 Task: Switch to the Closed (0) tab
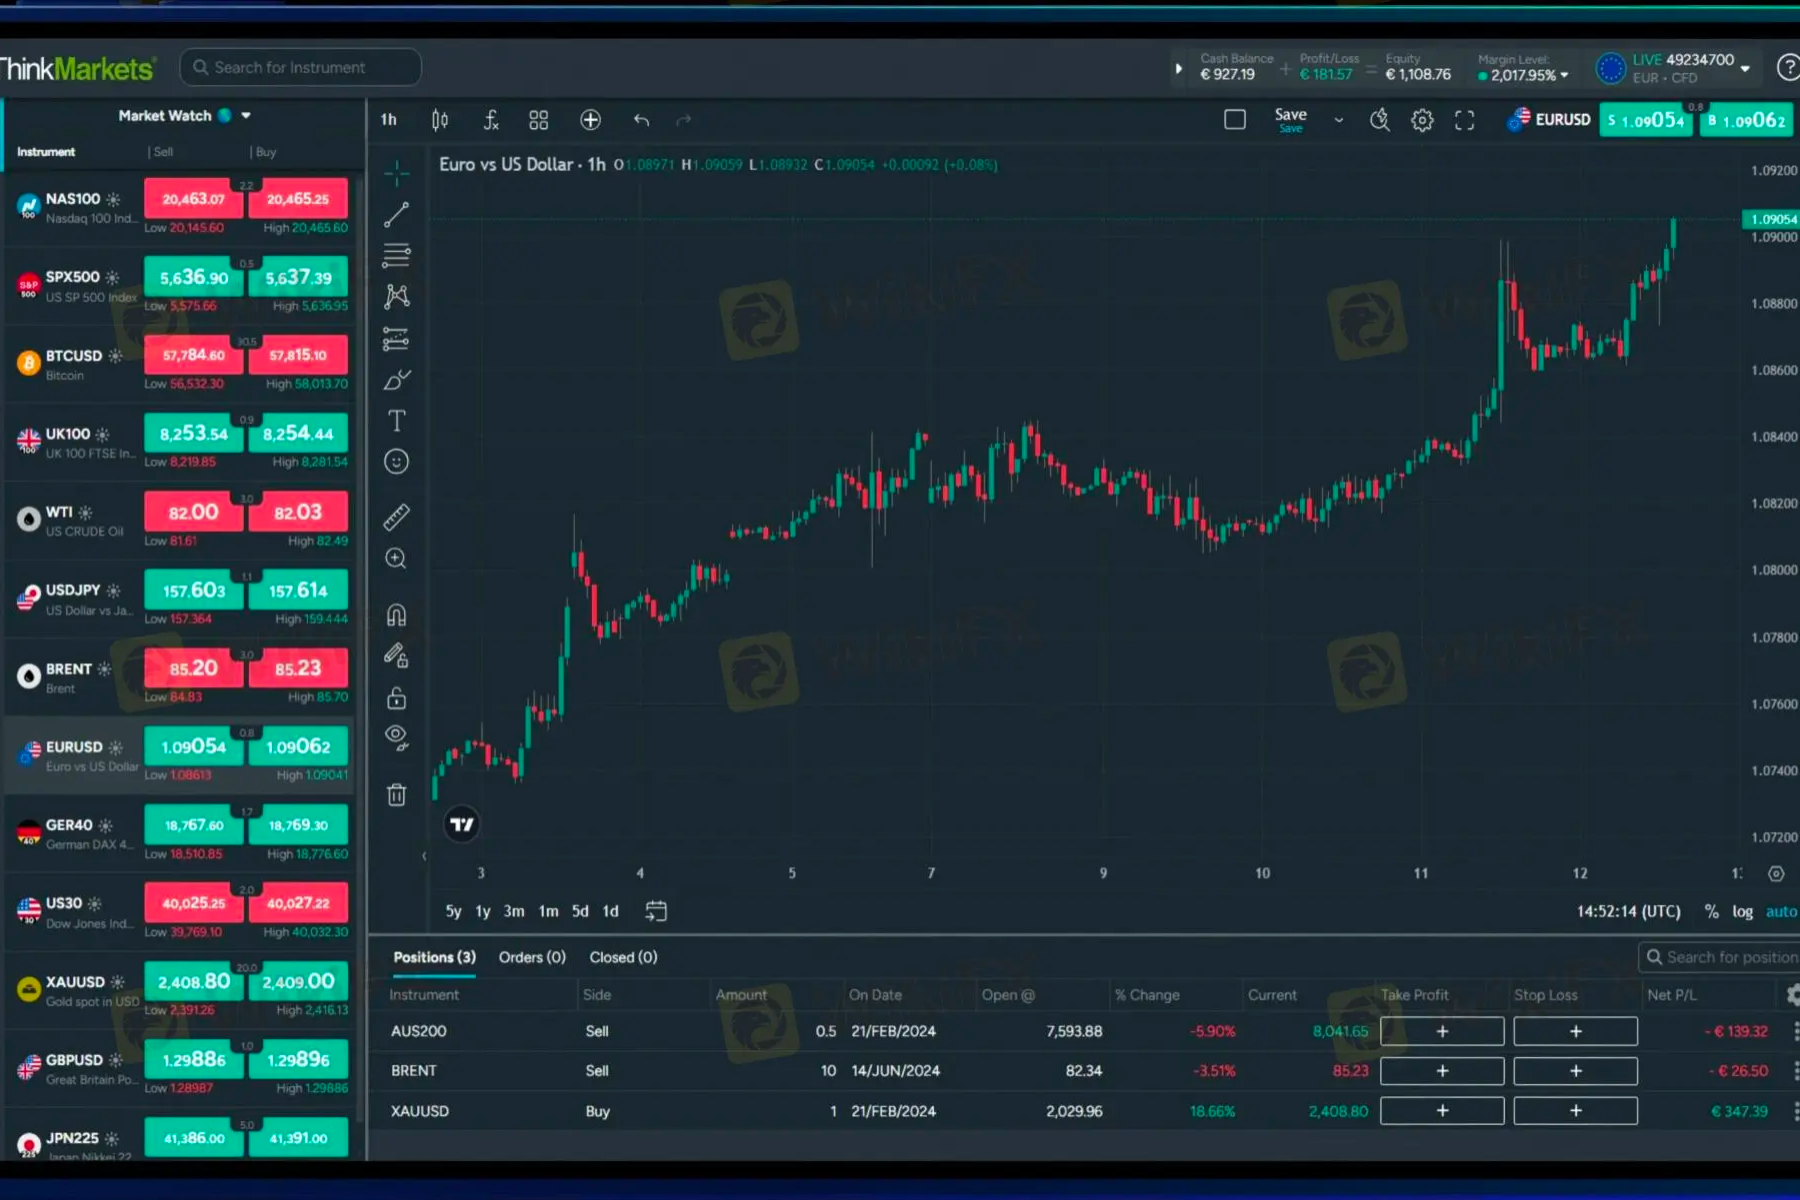tap(623, 957)
